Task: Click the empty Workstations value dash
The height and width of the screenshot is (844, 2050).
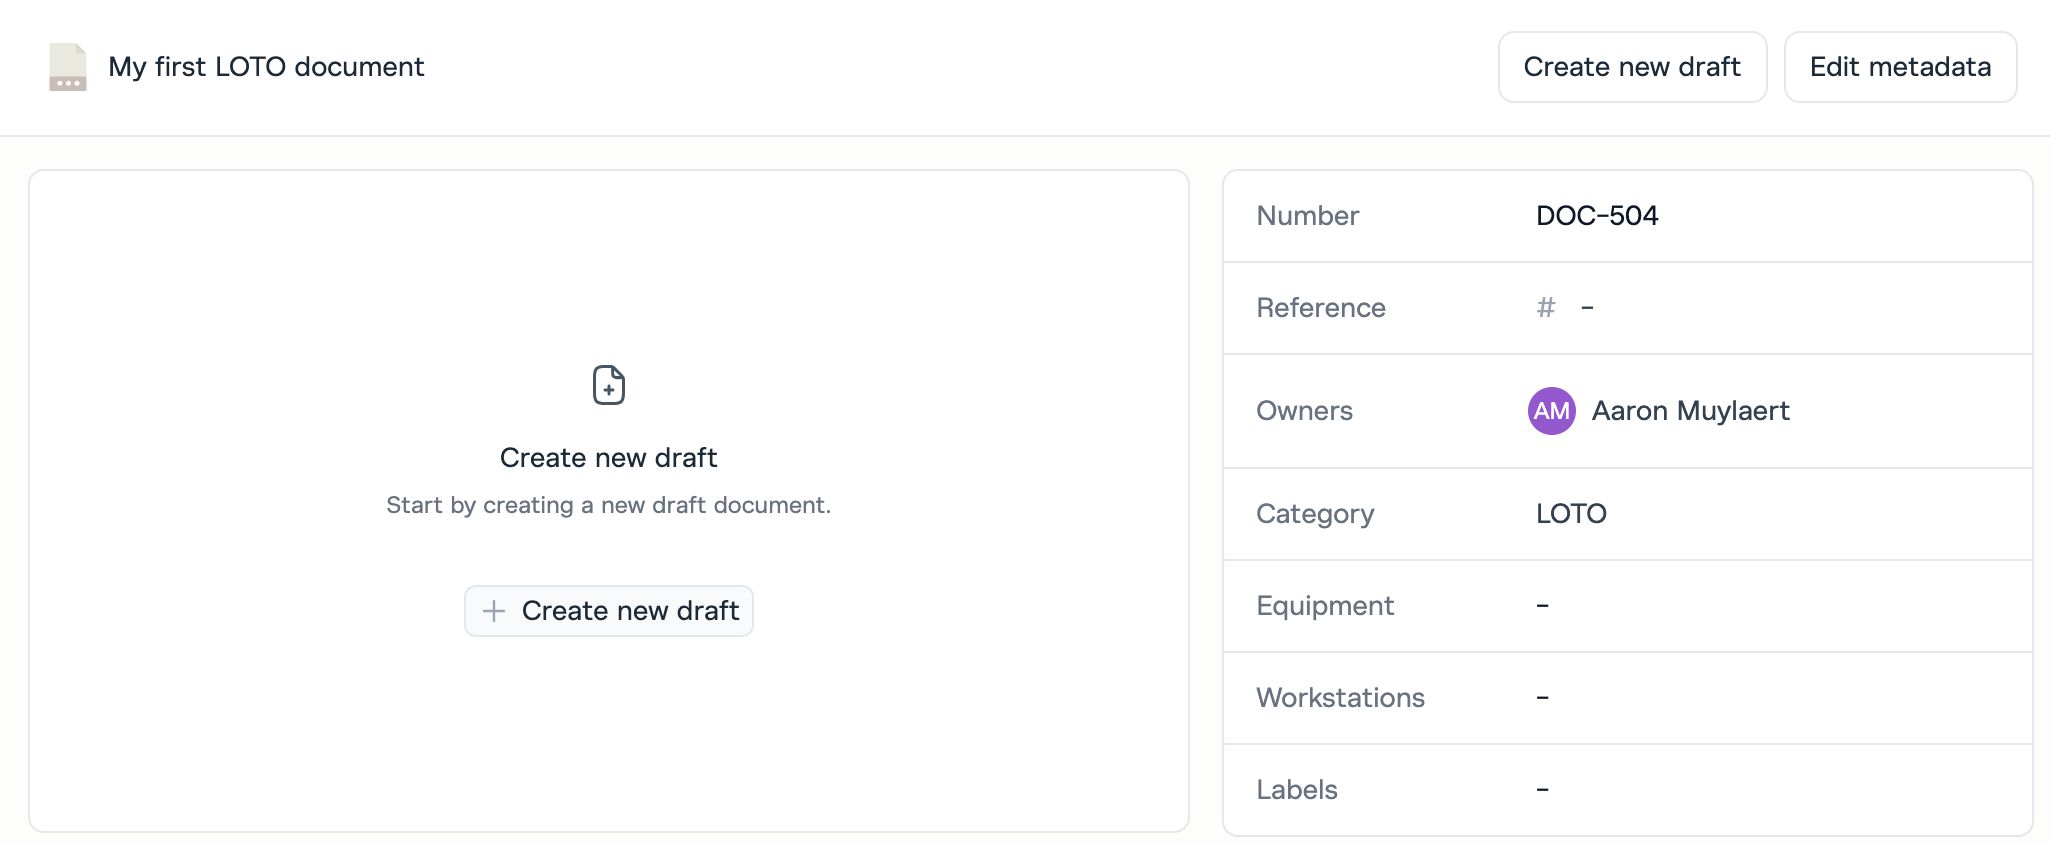Action: point(1543,698)
